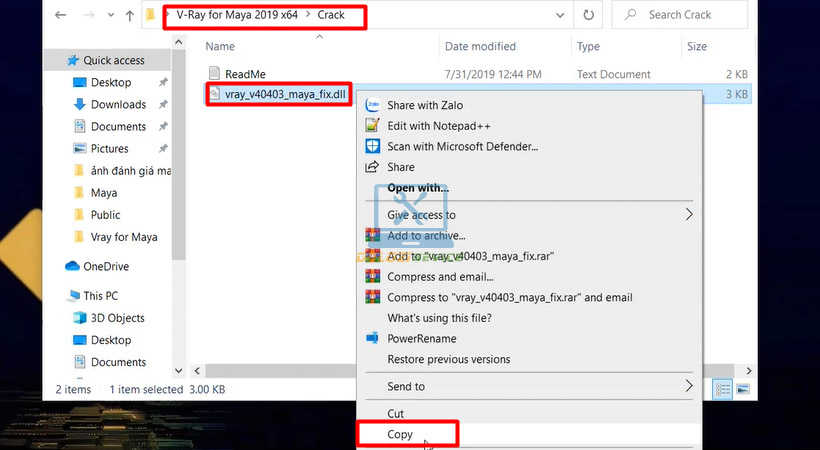The height and width of the screenshot is (450, 820).
Task: Open Downloads folder in sidebar
Action: 118,104
